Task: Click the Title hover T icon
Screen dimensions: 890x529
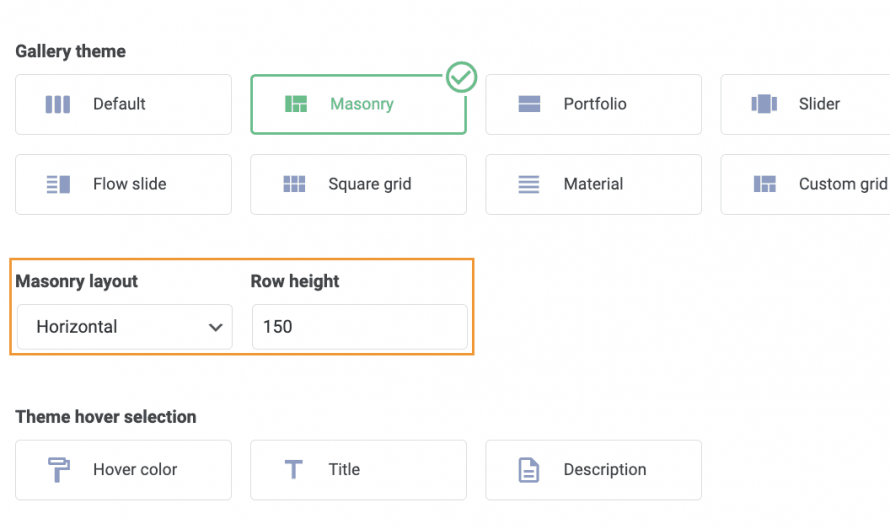Action: (x=294, y=470)
